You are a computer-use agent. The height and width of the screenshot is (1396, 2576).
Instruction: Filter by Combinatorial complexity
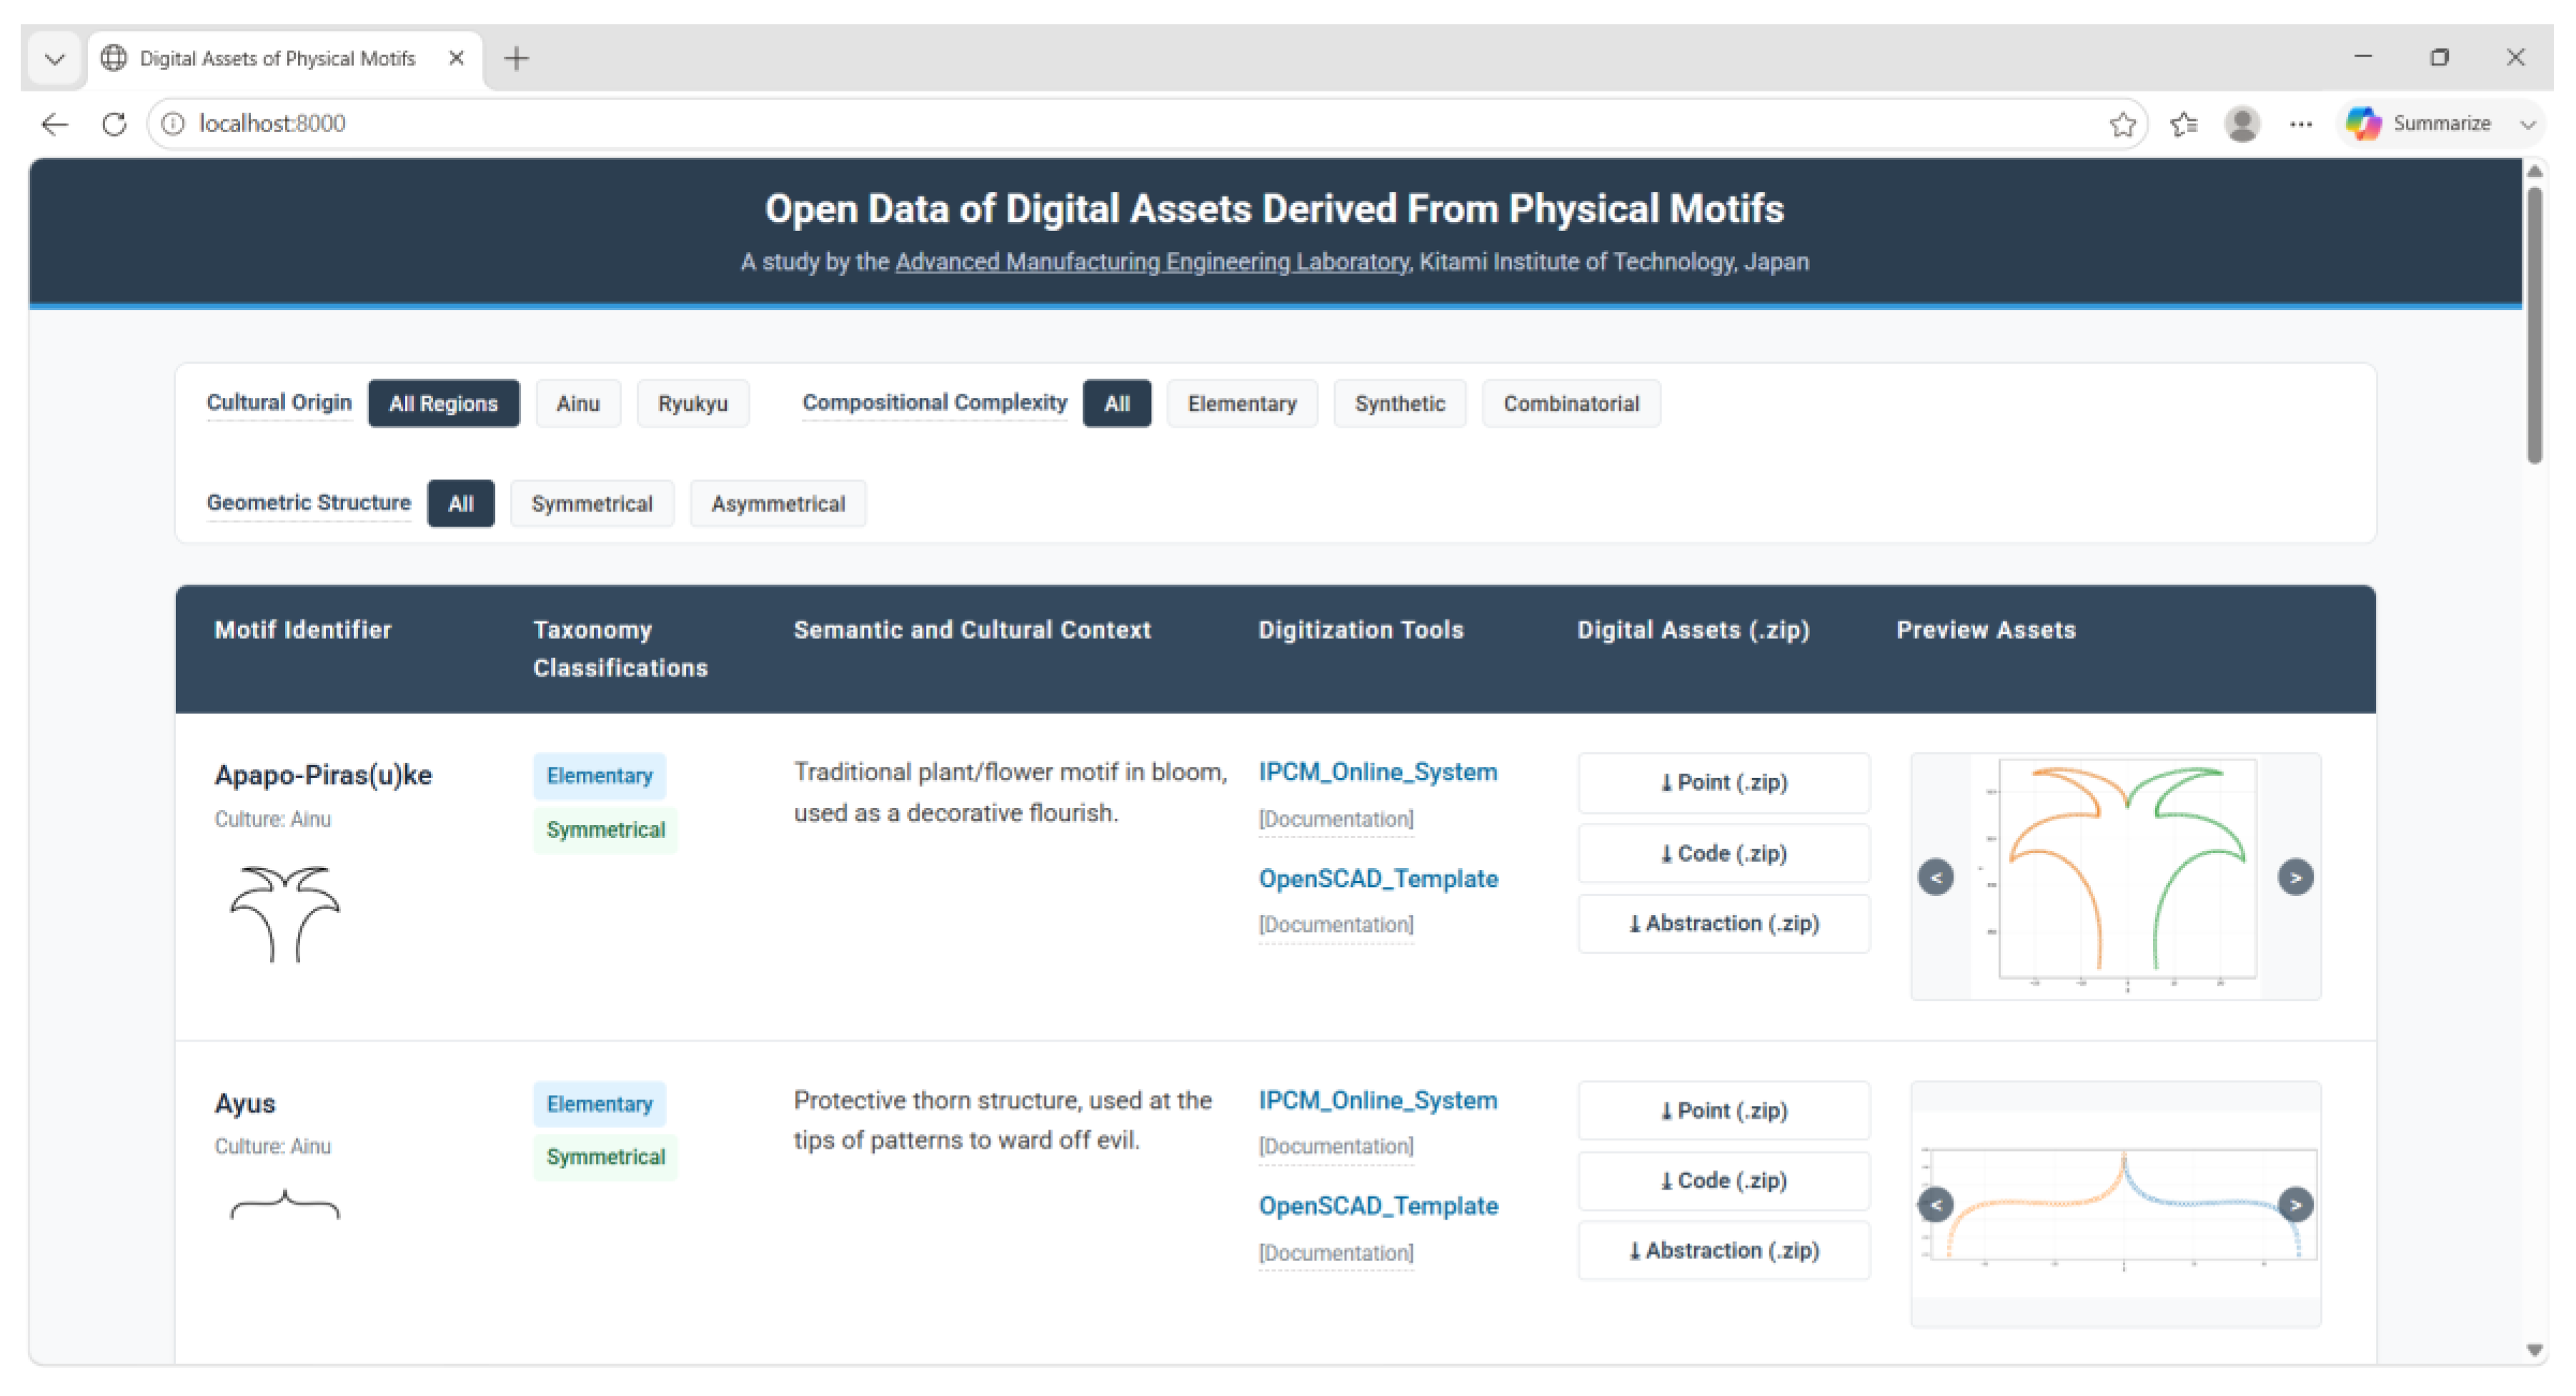(x=1571, y=404)
